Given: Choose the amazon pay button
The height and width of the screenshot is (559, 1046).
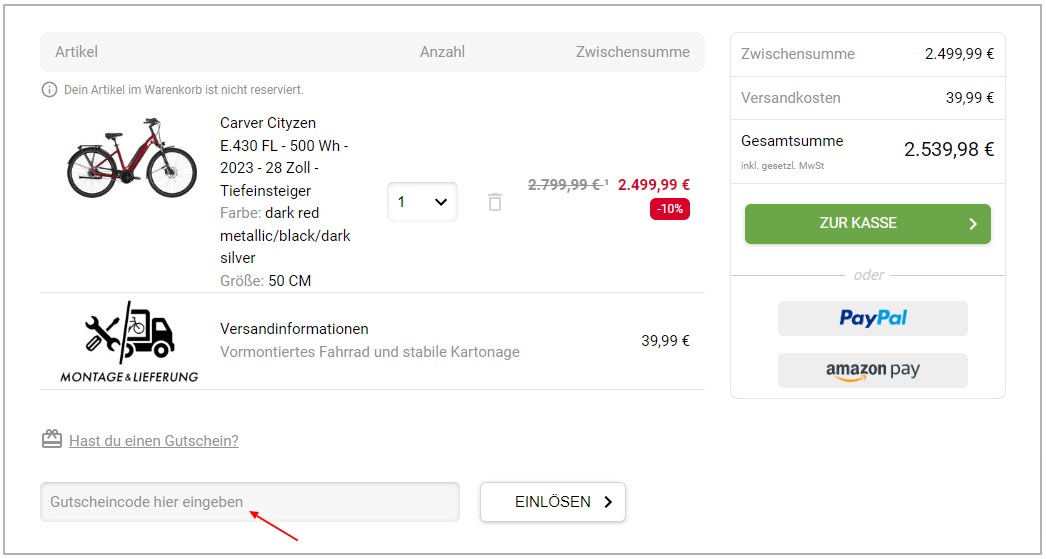Looking at the screenshot, I should click(x=873, y=370).
